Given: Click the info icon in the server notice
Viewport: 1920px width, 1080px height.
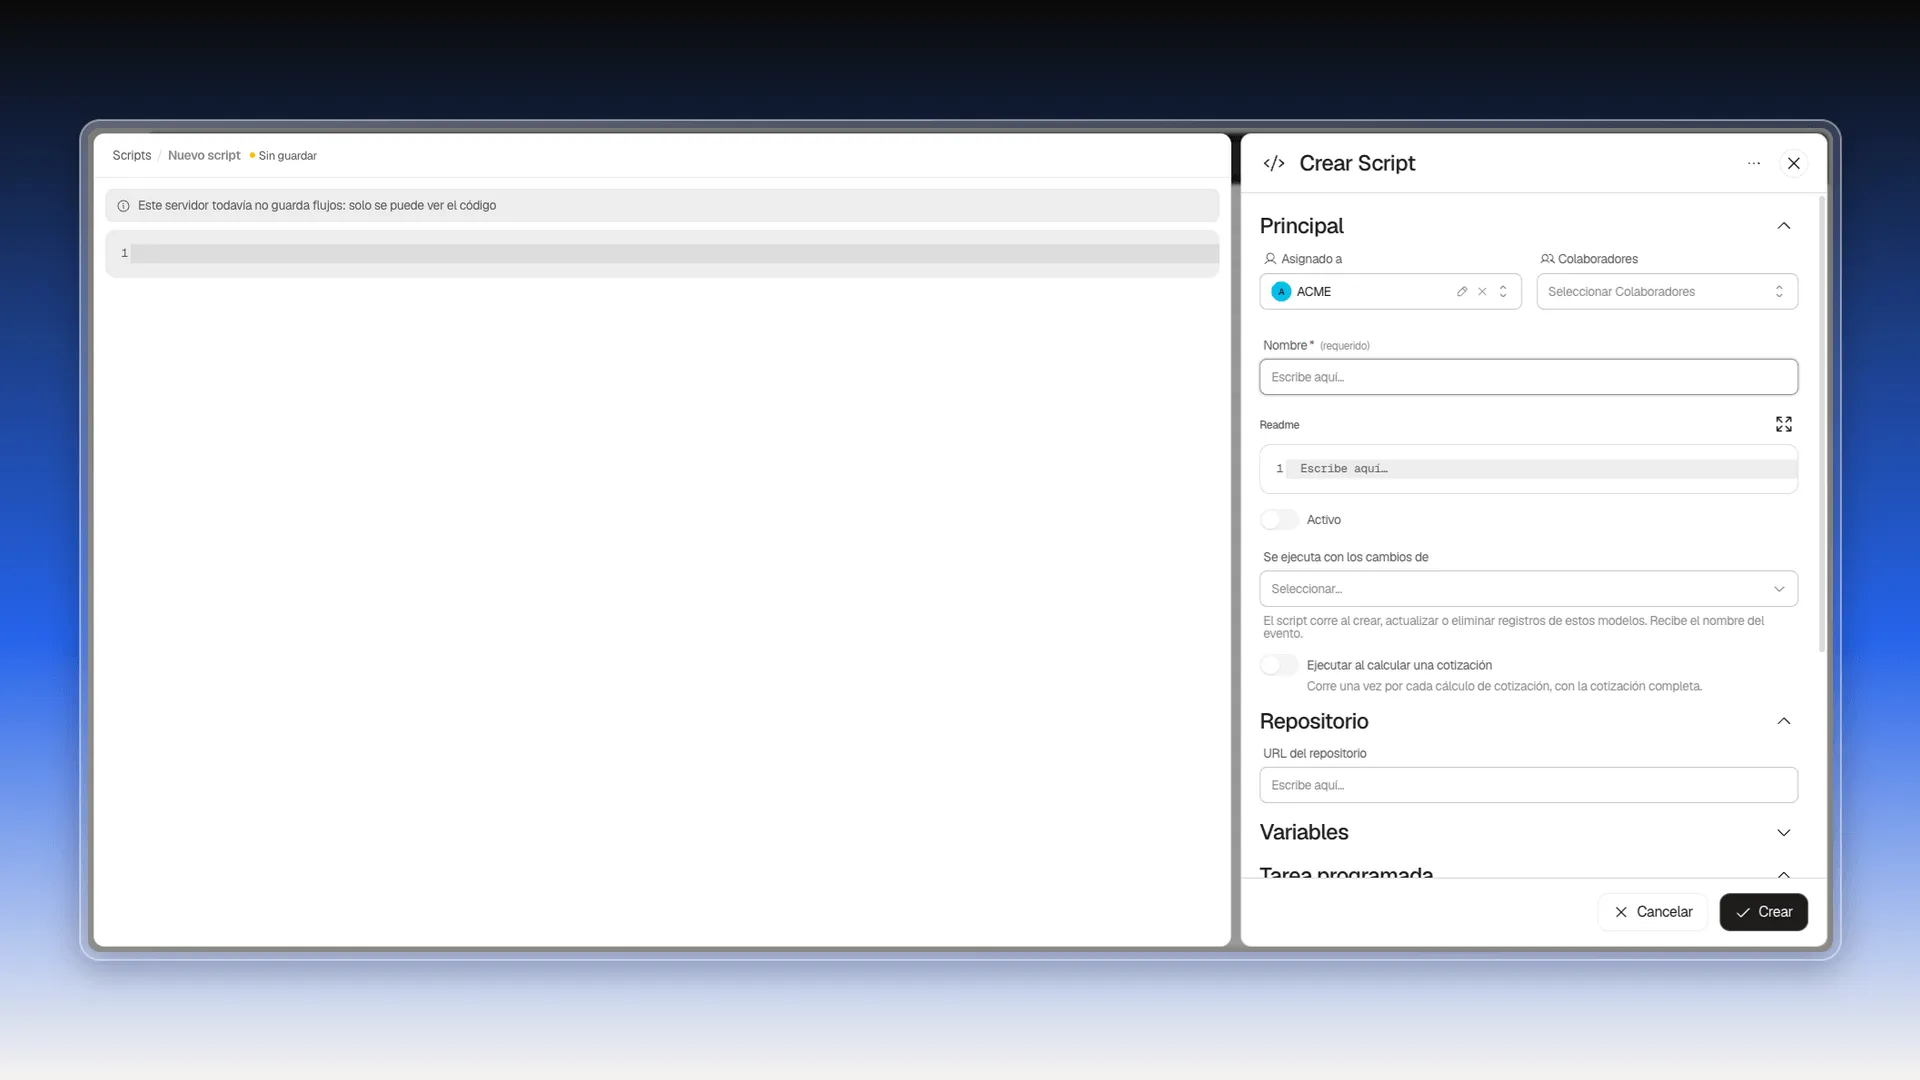Looking at the screenshot, I should click(124, 206).
